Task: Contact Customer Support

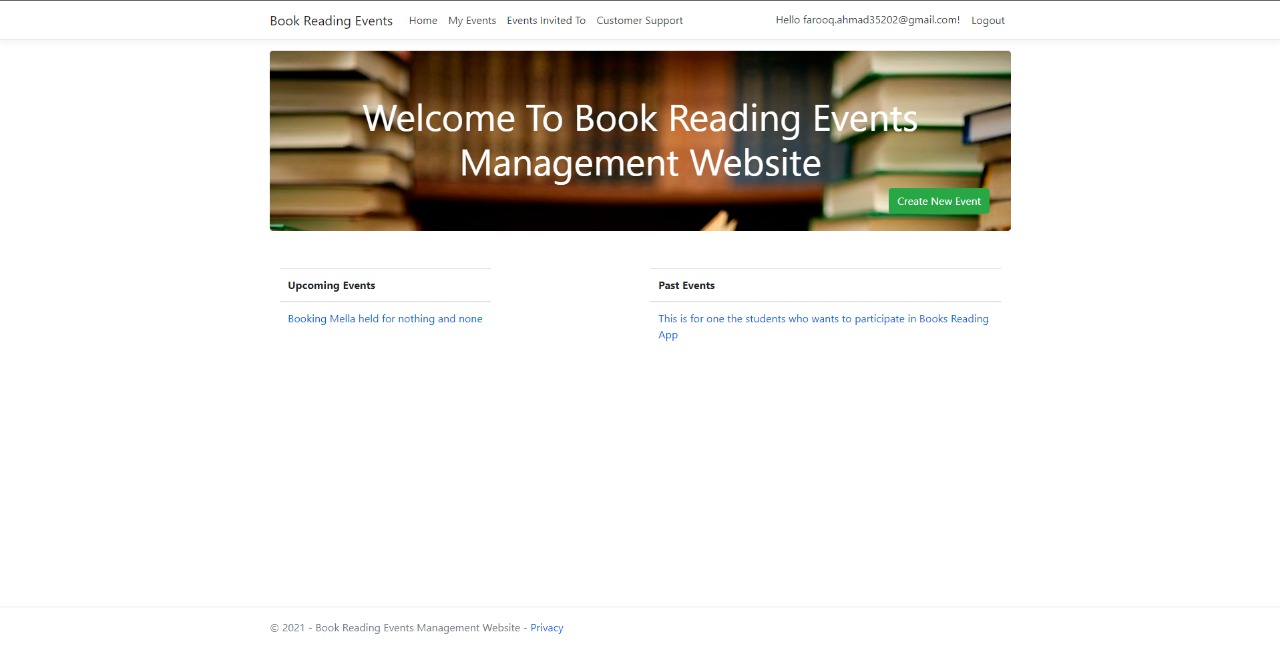Action: click(x=639, y=20)
